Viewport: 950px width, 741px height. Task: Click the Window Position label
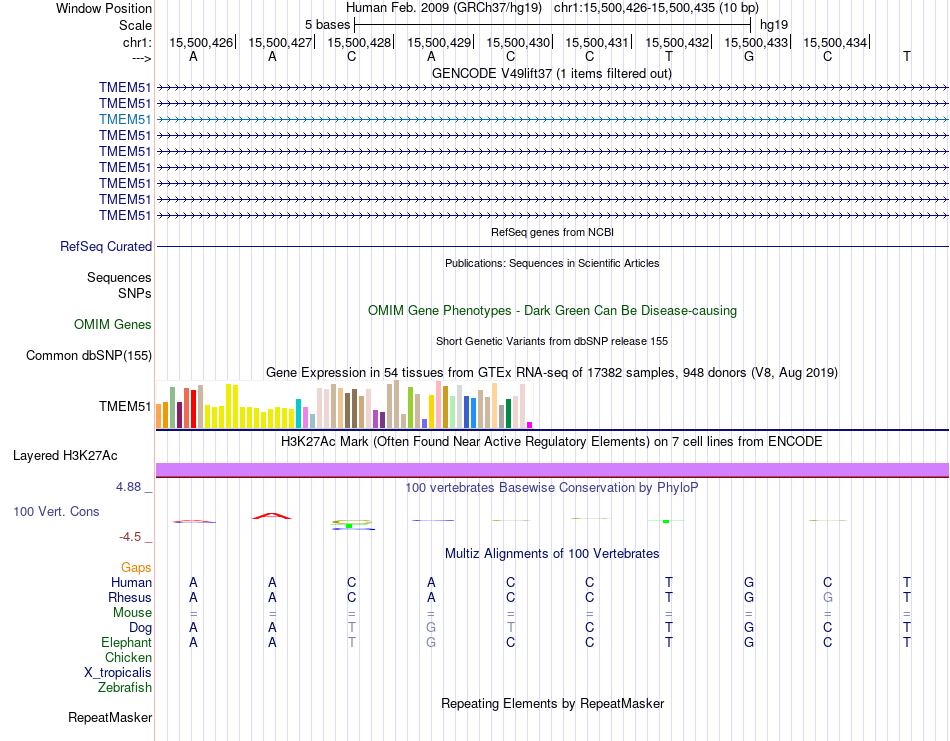[104, 8]
